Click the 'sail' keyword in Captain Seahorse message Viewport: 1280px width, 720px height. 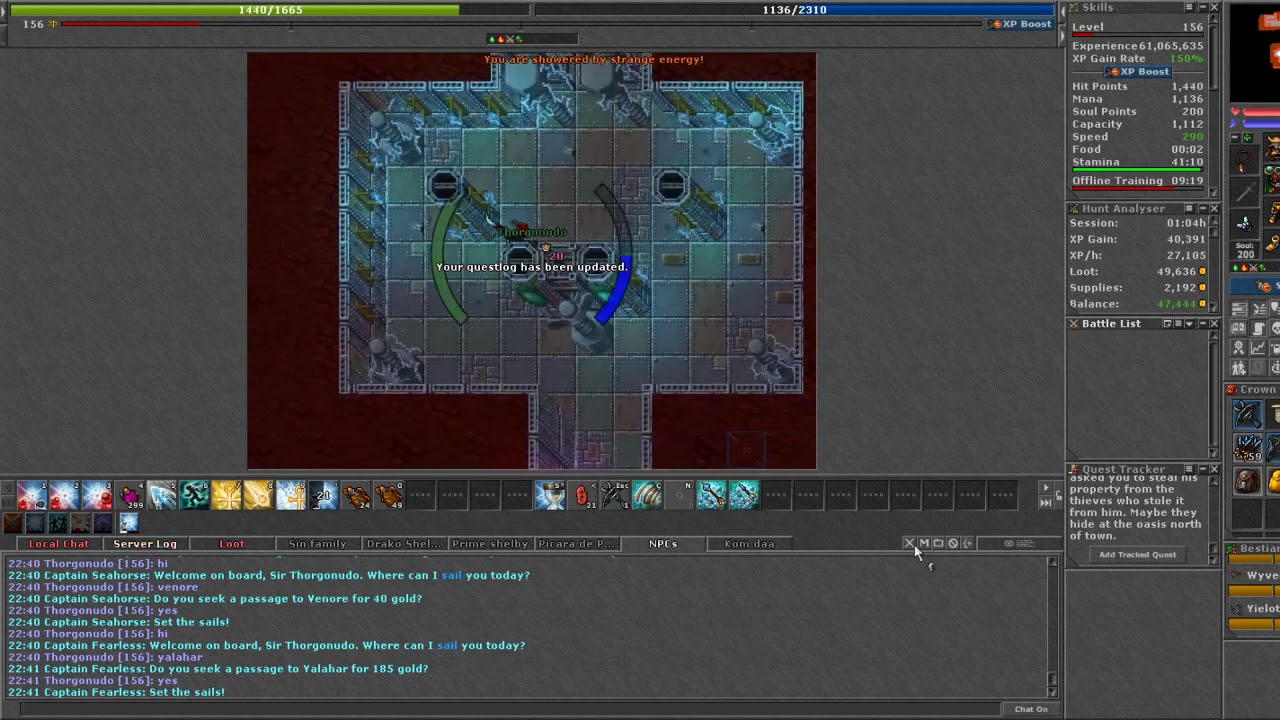point(451,576)
